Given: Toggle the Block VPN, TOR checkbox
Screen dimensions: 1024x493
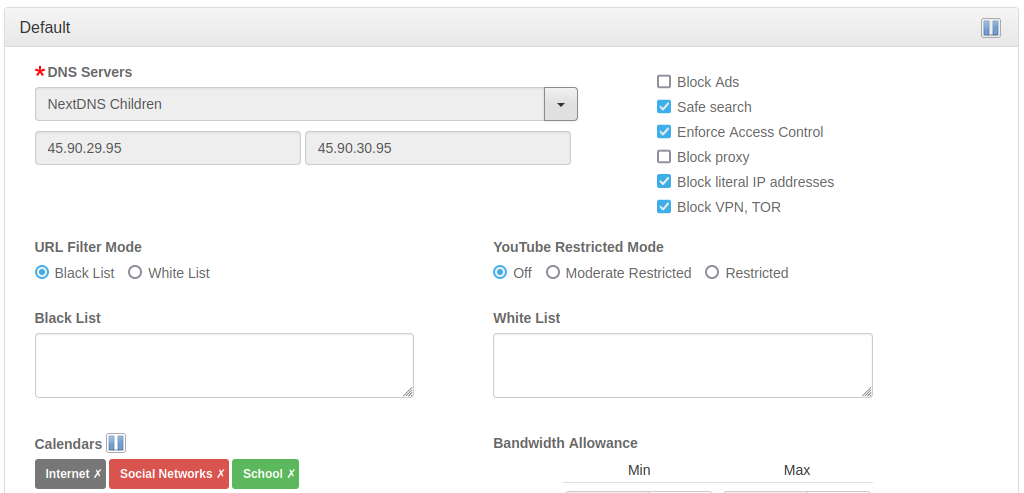Looking at the screenshot, I should tap(664, 207).
